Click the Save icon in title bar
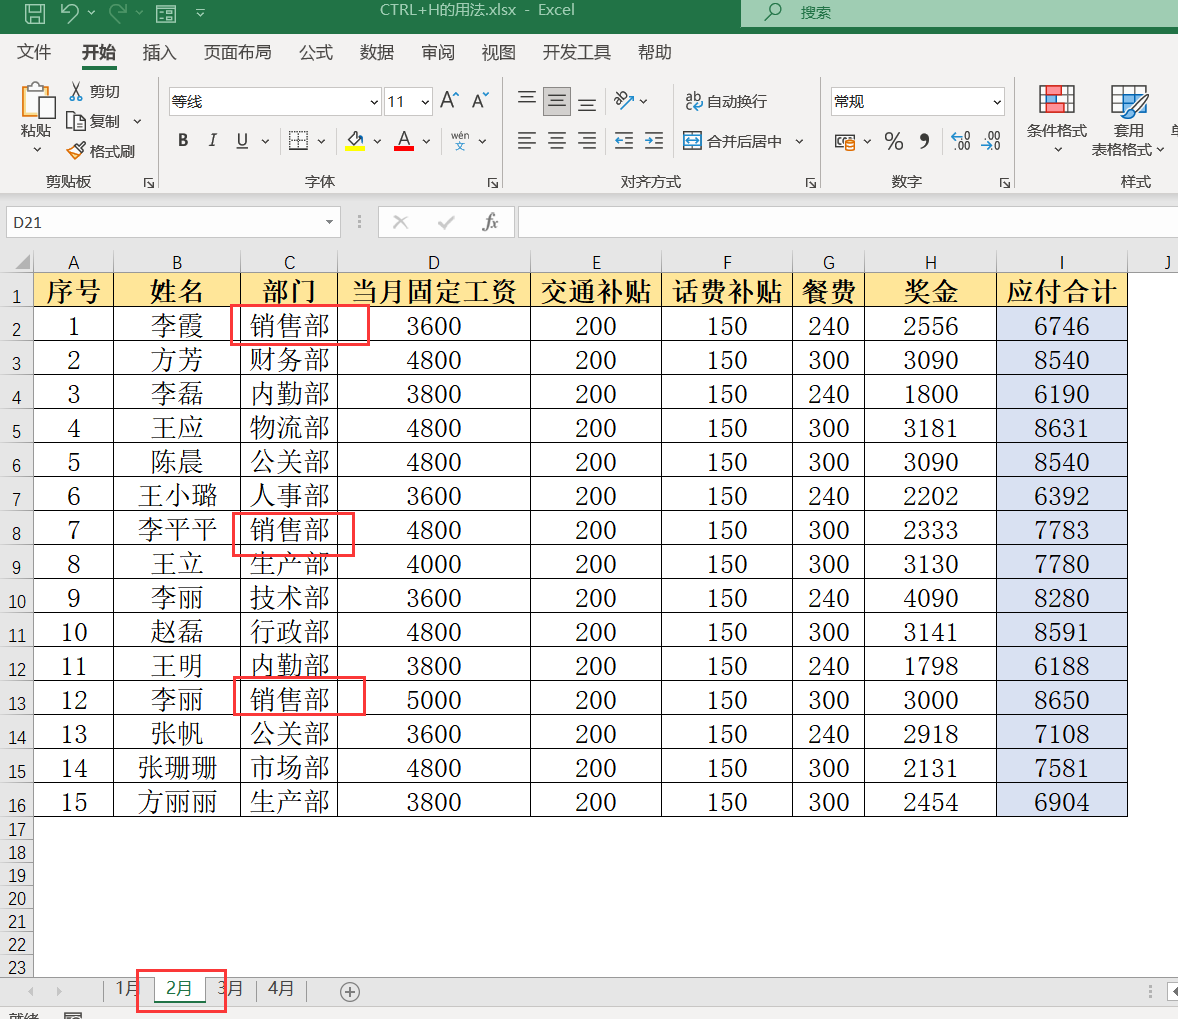Image resolution: width=1178 pixels, height=1019 pixels. [x=35, y=13]
